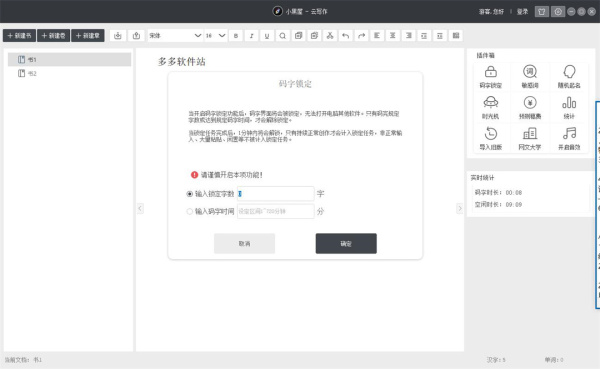Open the 统计 statistics bar chart plugin
This screenshot has height=369, width=600.
point(569,108)
